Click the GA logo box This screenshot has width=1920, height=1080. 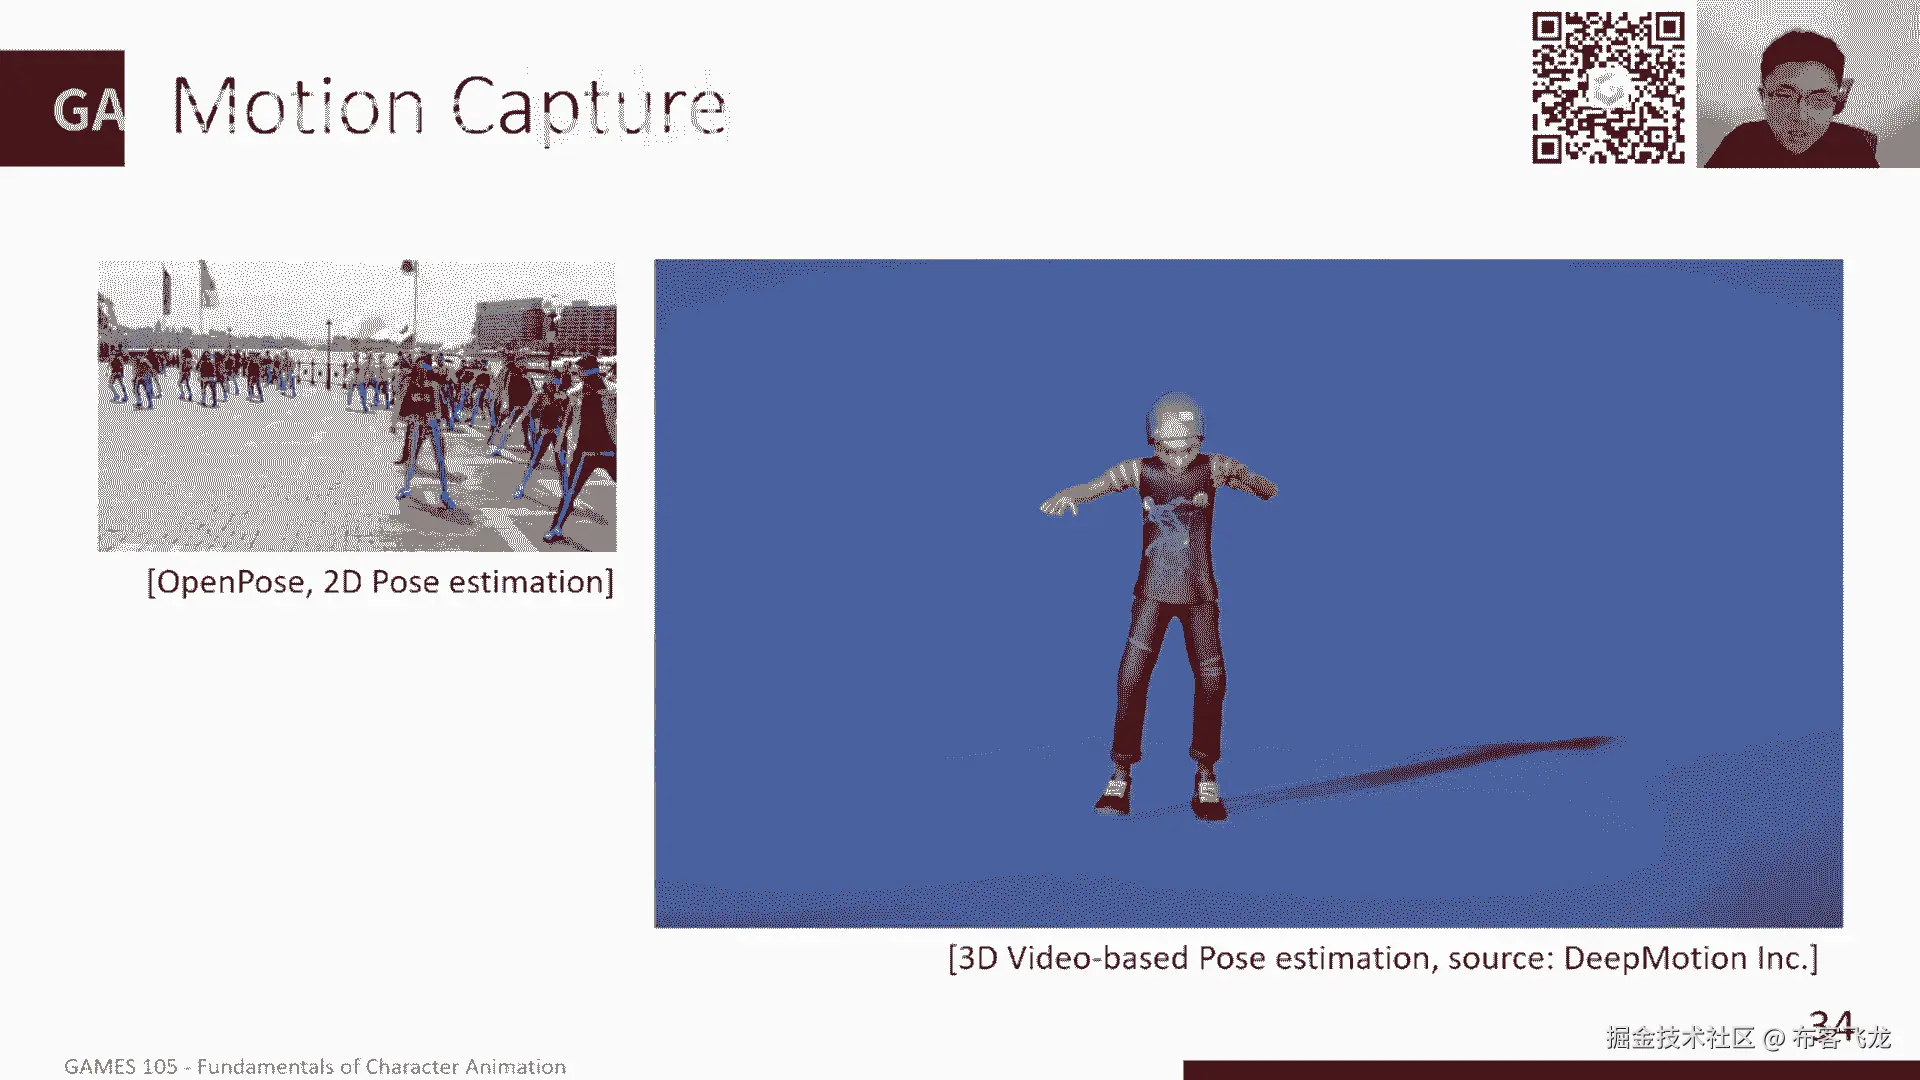(x=62, y=108)
